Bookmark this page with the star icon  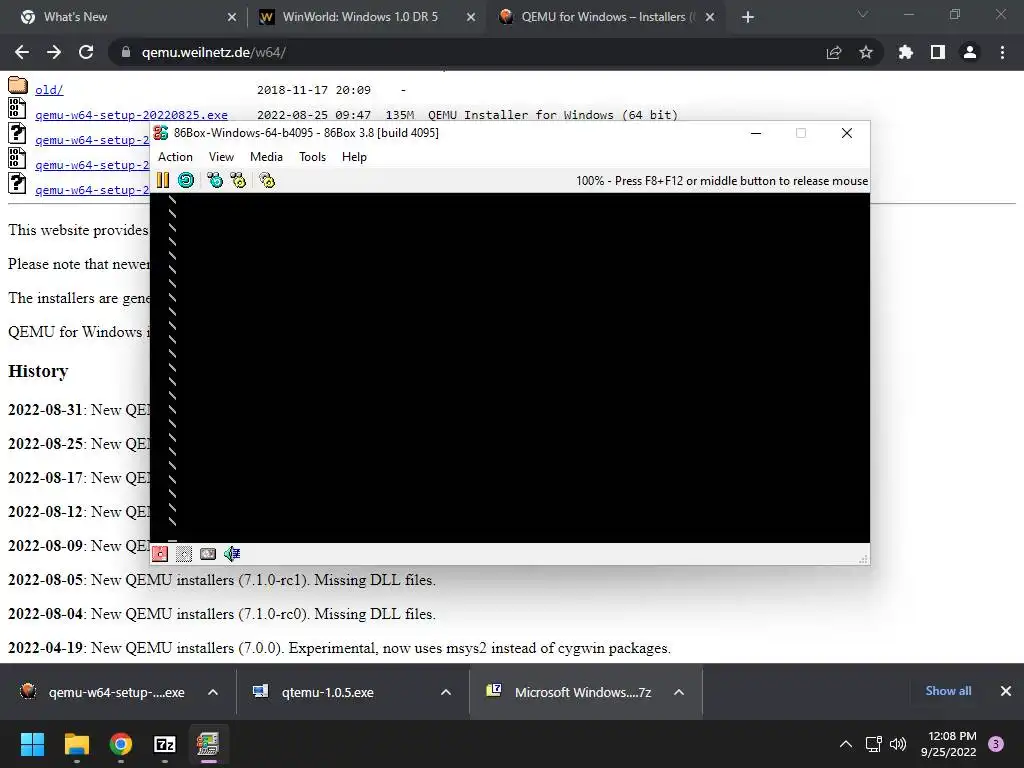(x=866, y=52)
